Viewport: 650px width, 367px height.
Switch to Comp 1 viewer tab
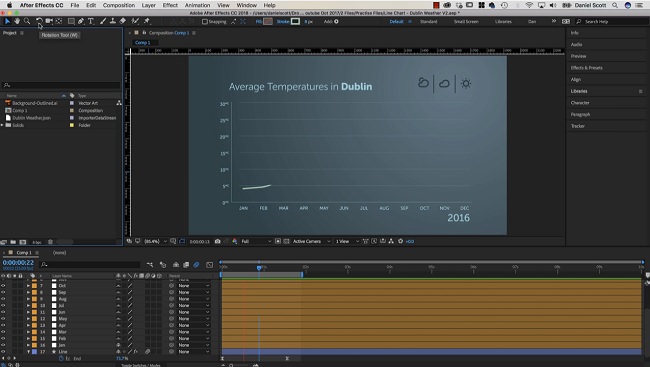[143, 43]
